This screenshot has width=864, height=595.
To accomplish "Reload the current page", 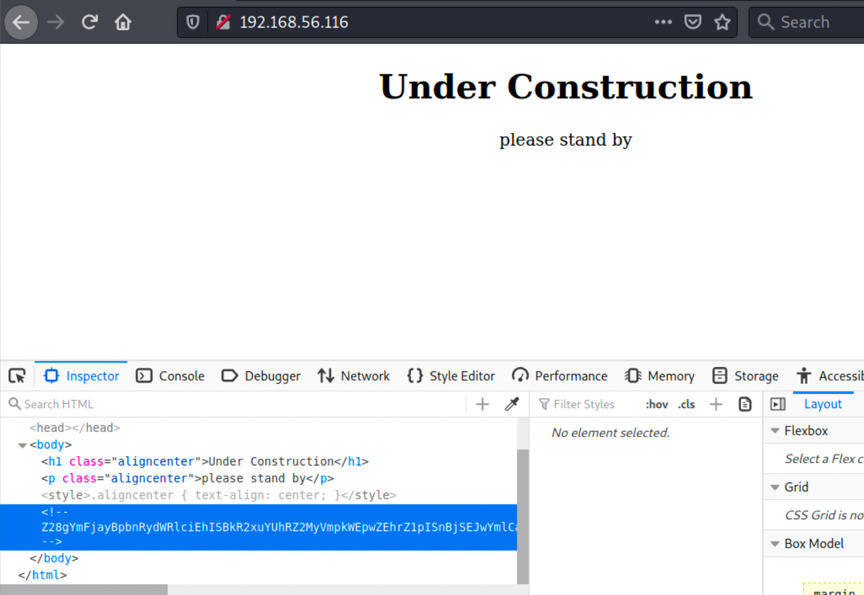I will pos(90,22).
